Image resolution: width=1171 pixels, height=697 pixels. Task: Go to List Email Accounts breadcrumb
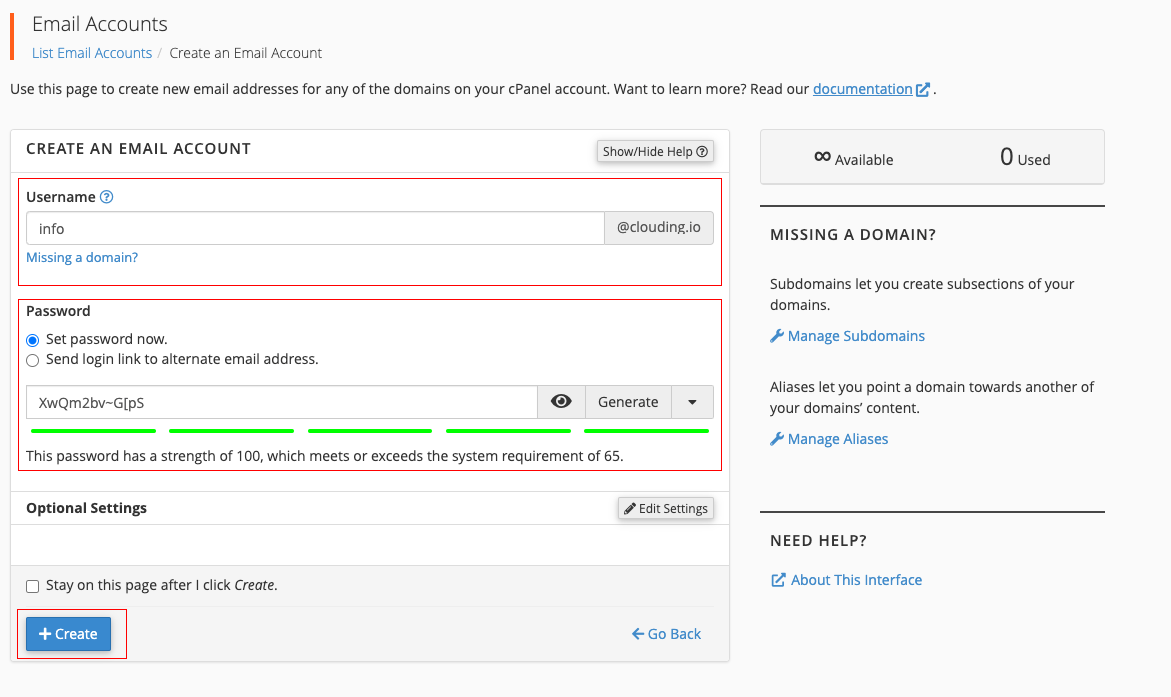tap(92, 53)
